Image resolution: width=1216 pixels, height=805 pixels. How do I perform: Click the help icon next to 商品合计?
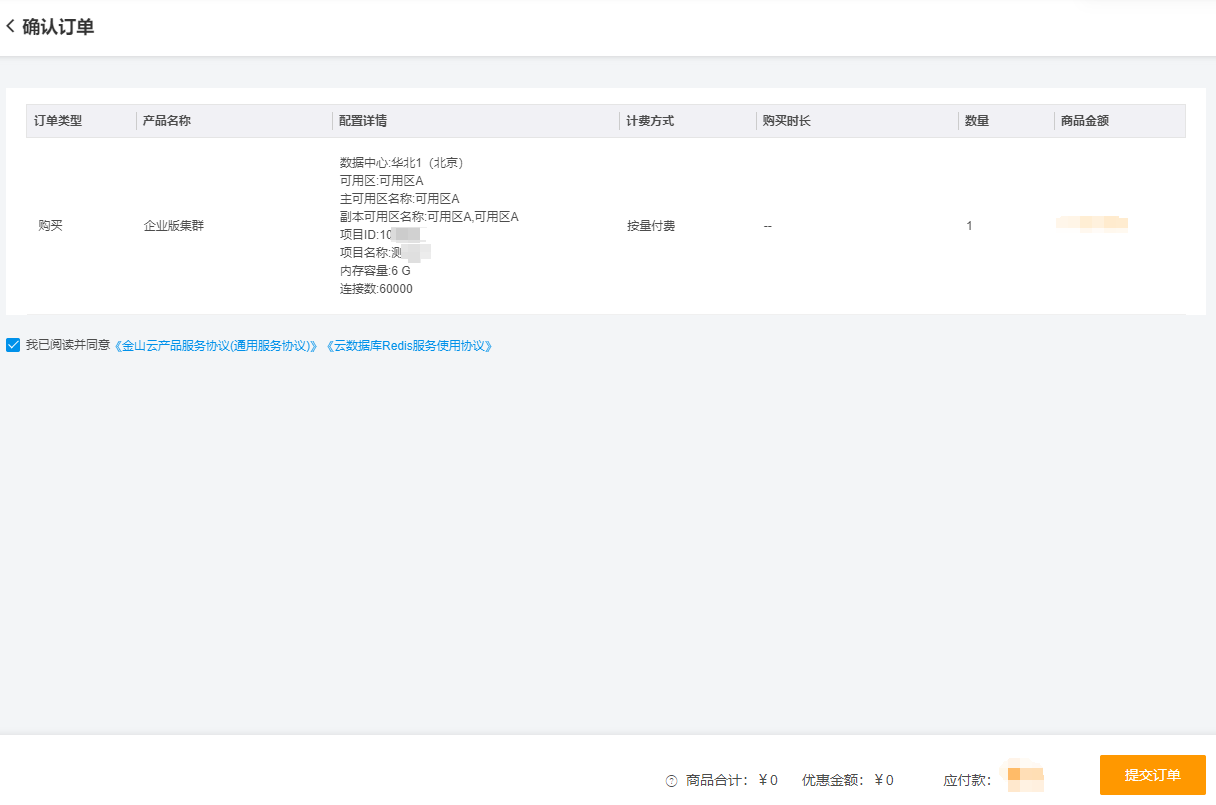(671, 780)
